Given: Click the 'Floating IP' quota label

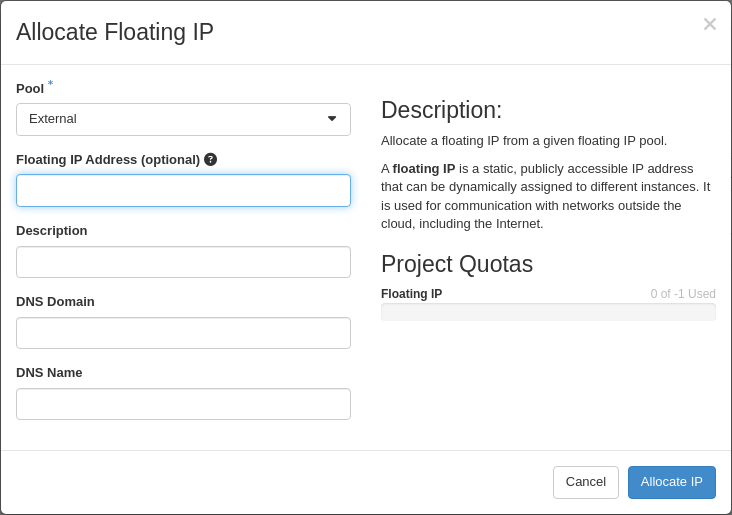Looking at the screenshot, I should [x=411, y=294].
